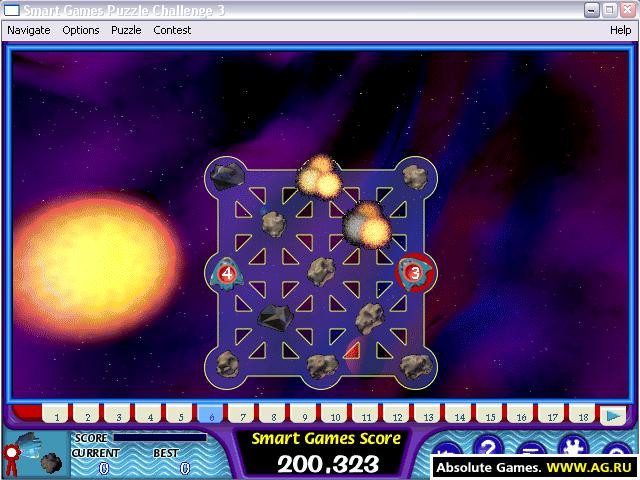
Task: Open the Puzzle menu
Action: [126, 30]
